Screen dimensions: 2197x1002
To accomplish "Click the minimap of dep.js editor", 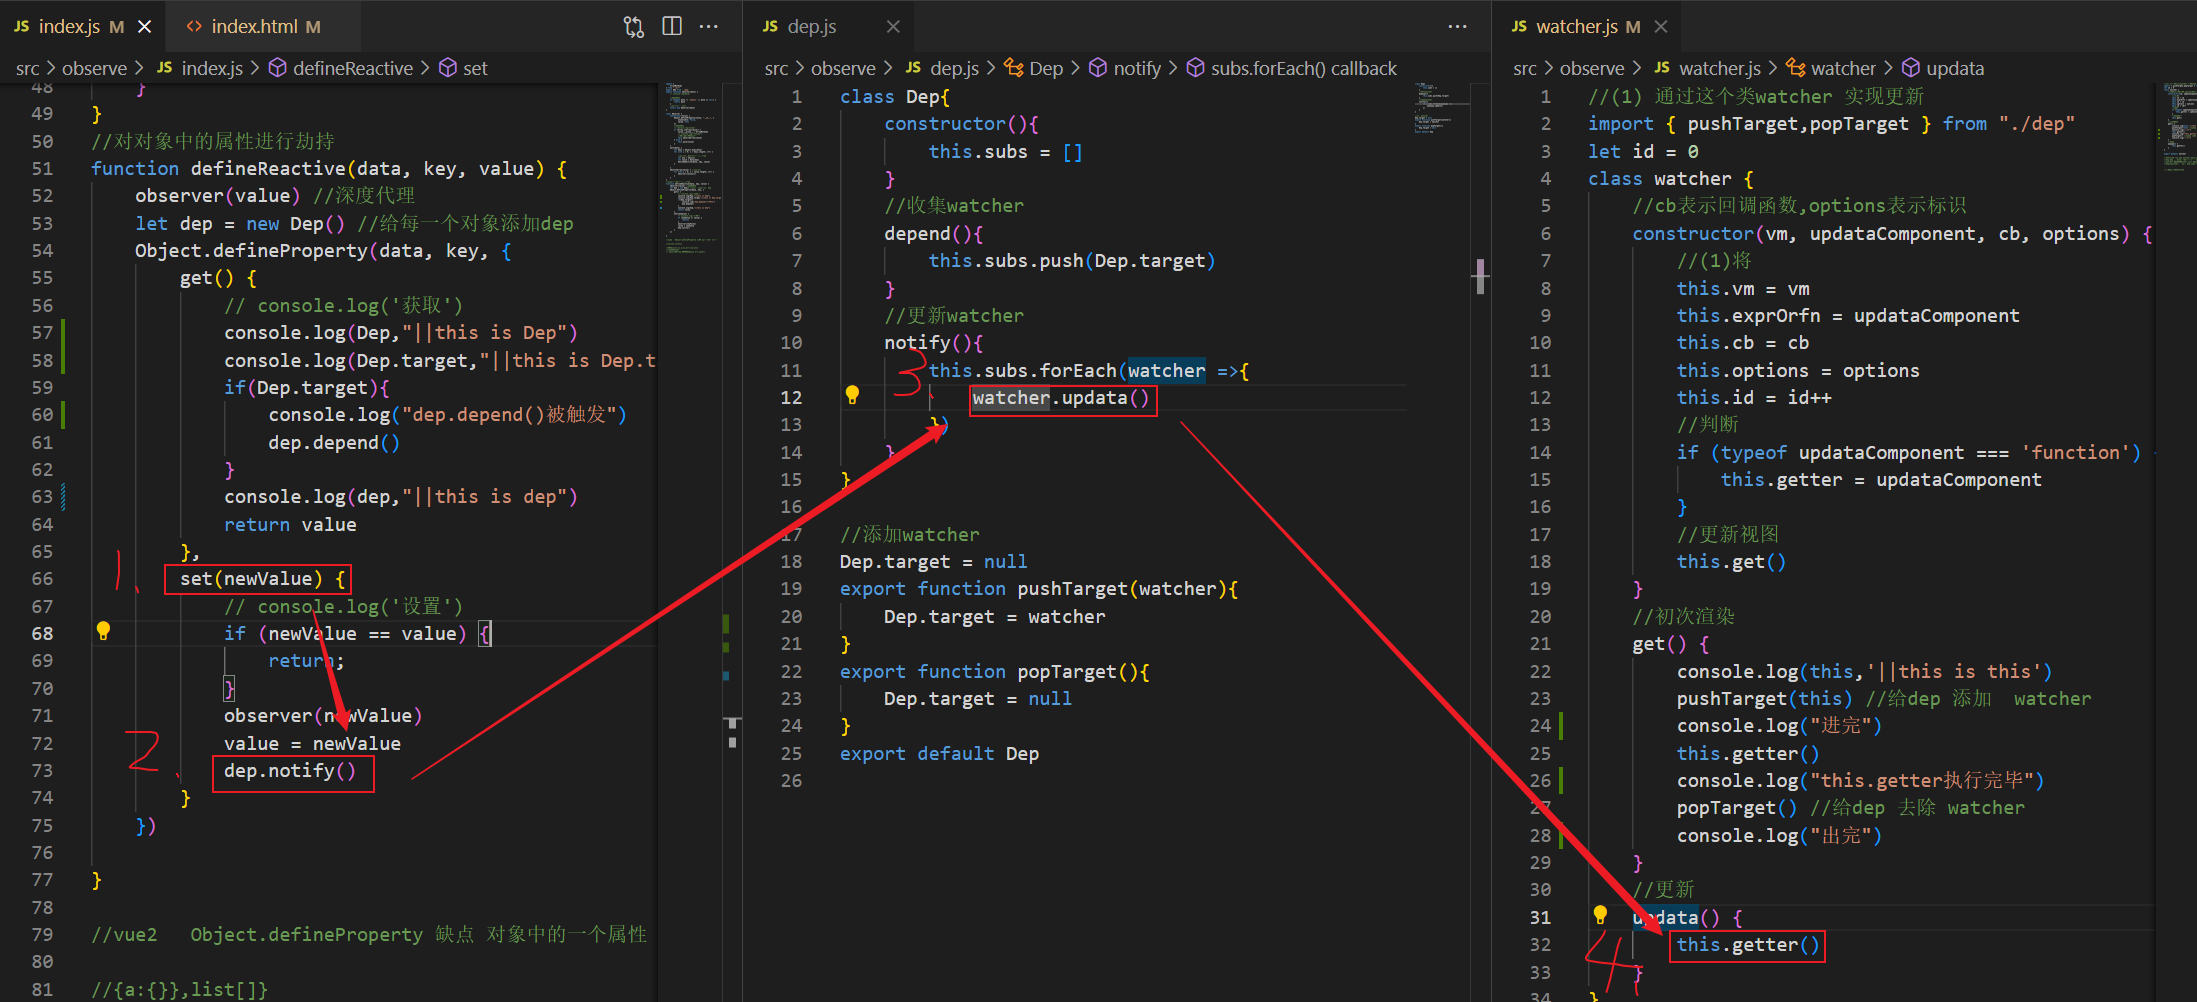I will [x=1441, y=110].
